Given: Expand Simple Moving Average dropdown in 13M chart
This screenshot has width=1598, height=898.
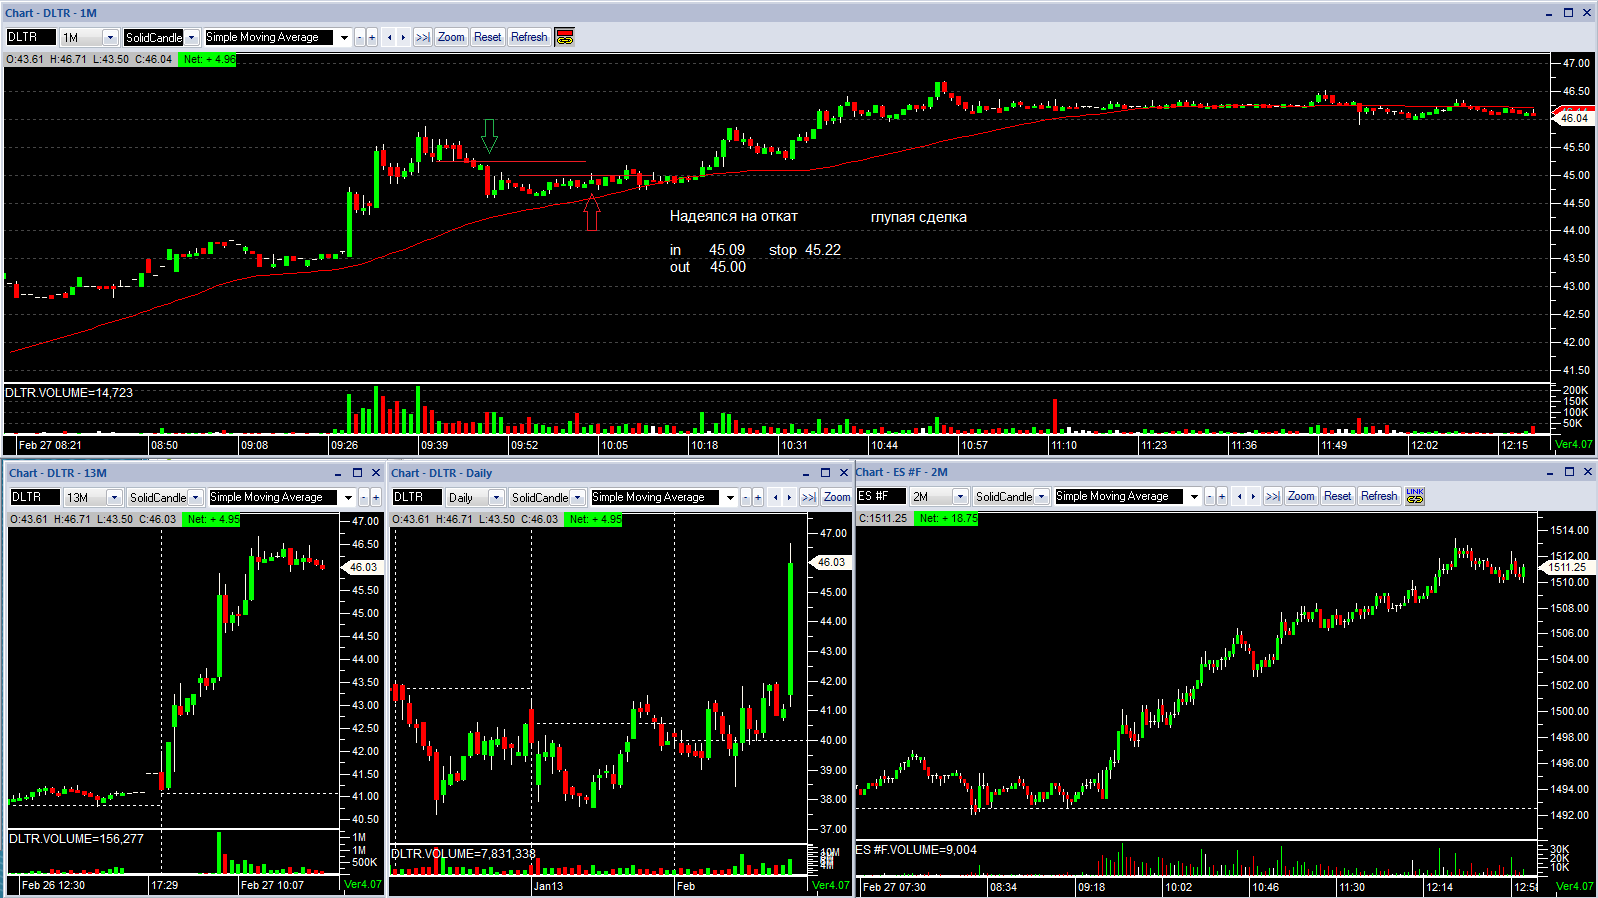Looking at the screenshot, I should [x=348, y=497].
